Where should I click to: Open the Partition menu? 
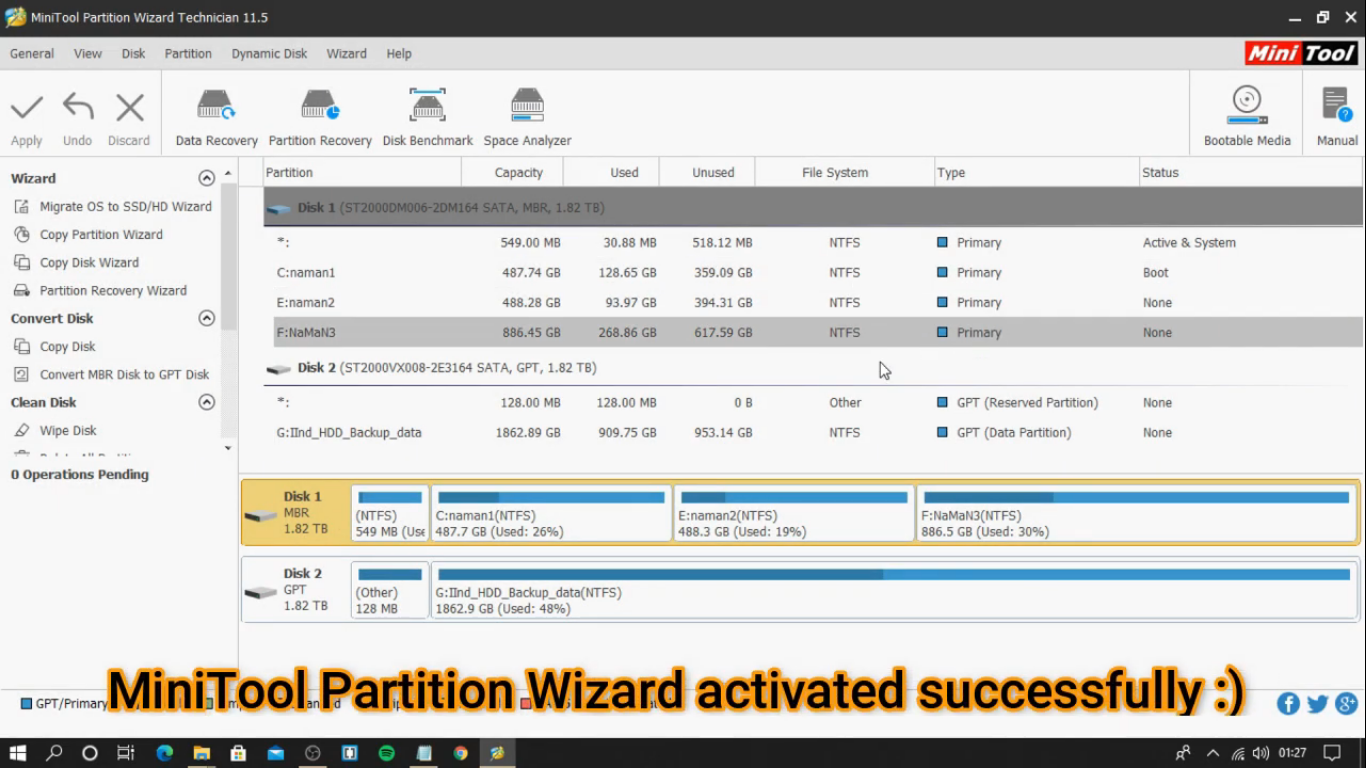pyautogui.click(x=188, y=53)
